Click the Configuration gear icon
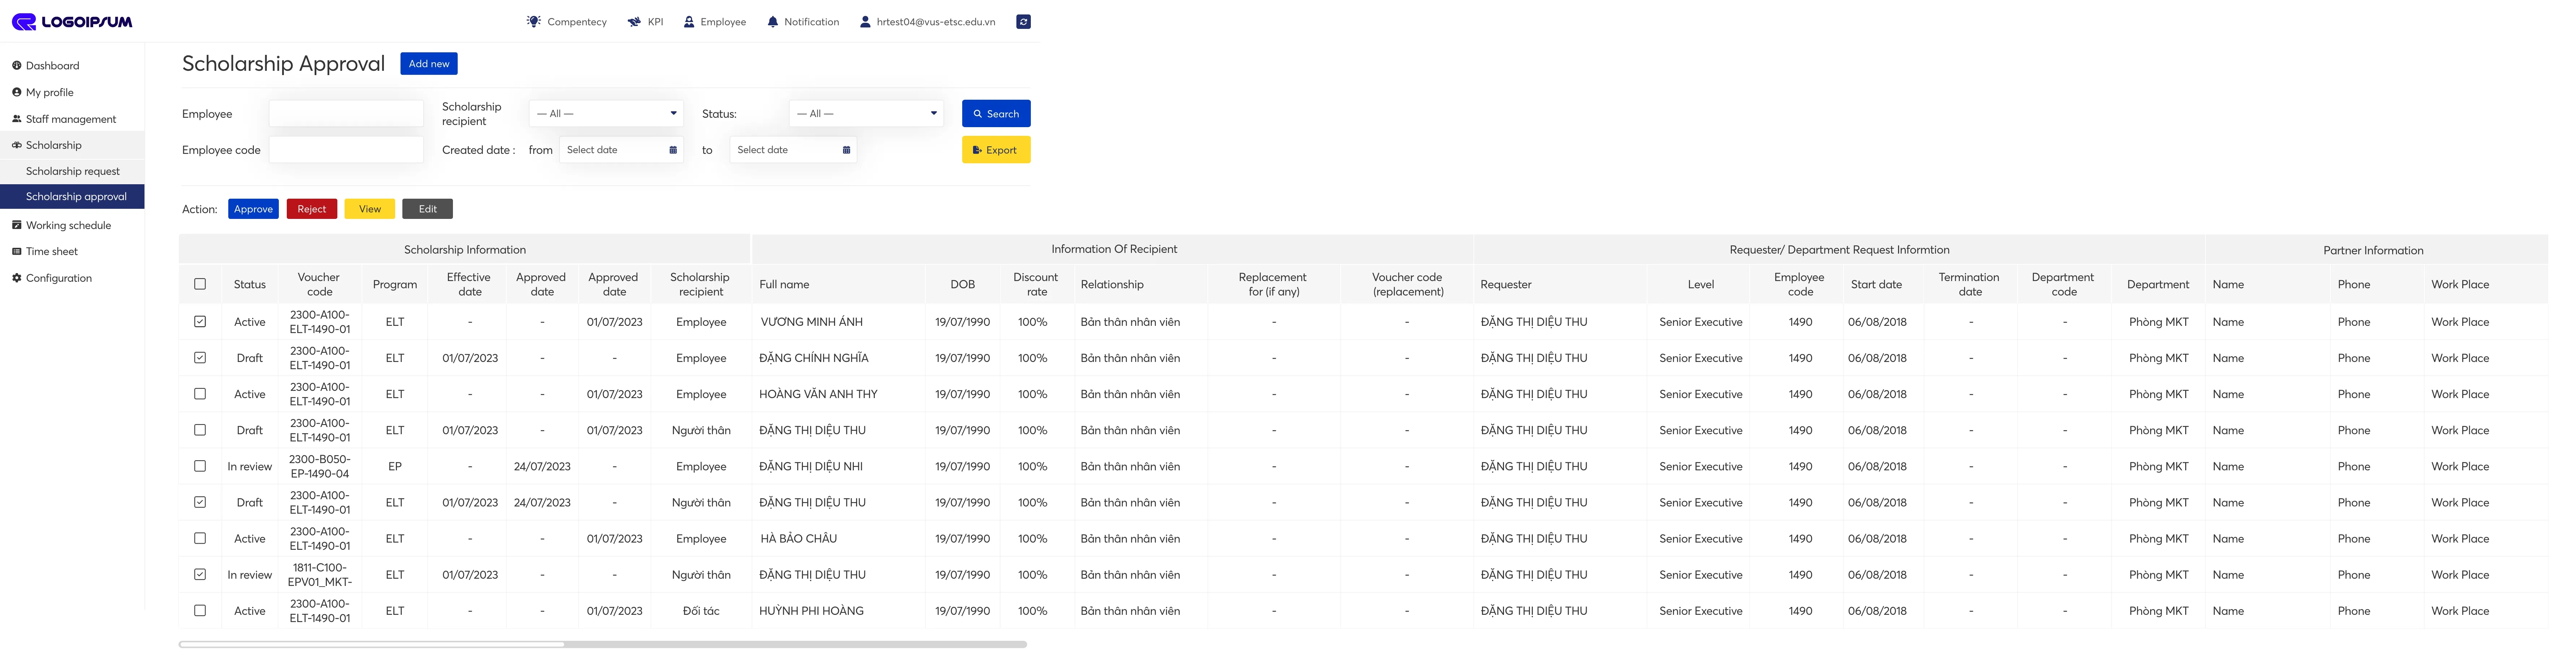This screenshot has height=656, width=2576. pyautogui.click(x=16, y=278)
